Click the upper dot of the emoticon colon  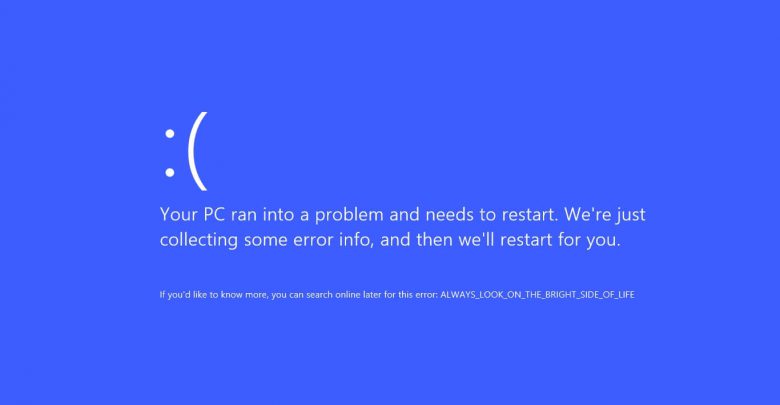tap(170, 133)
